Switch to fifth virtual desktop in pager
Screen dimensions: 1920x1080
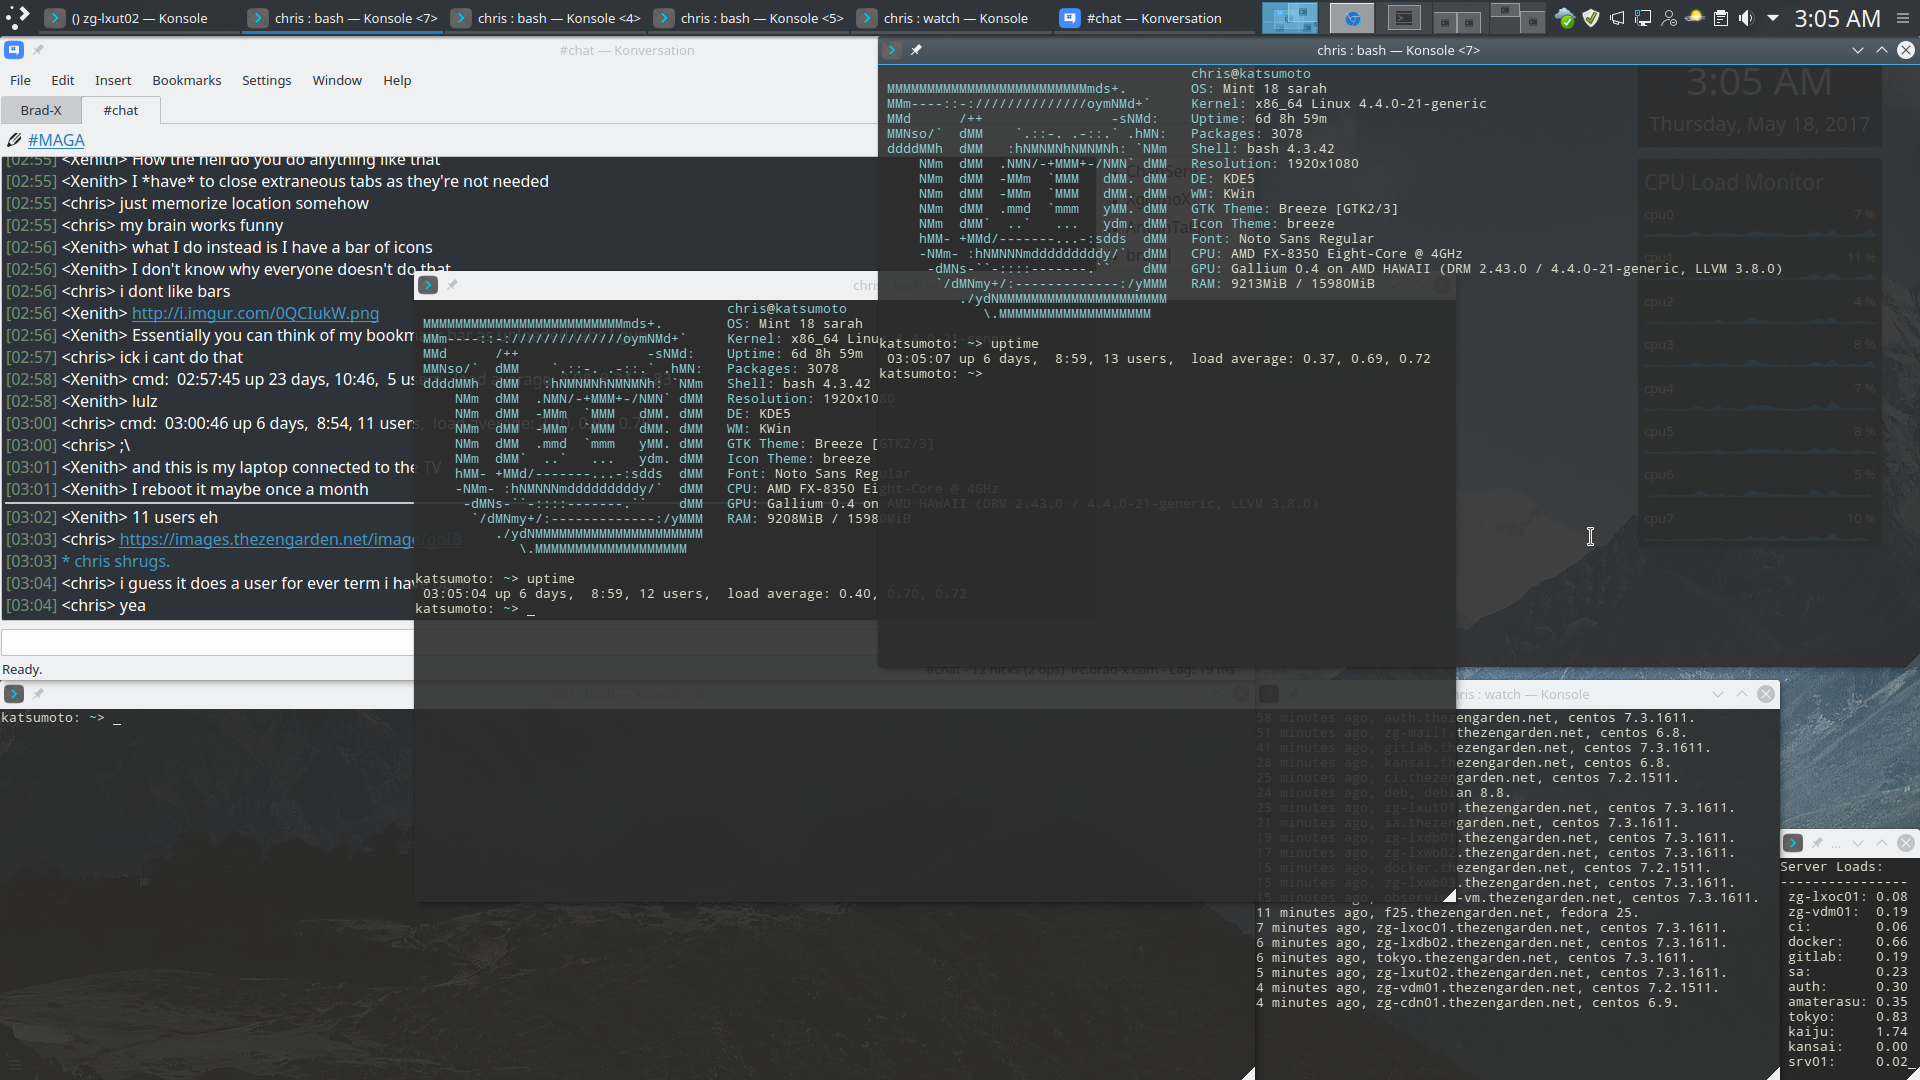(1517, 18)
